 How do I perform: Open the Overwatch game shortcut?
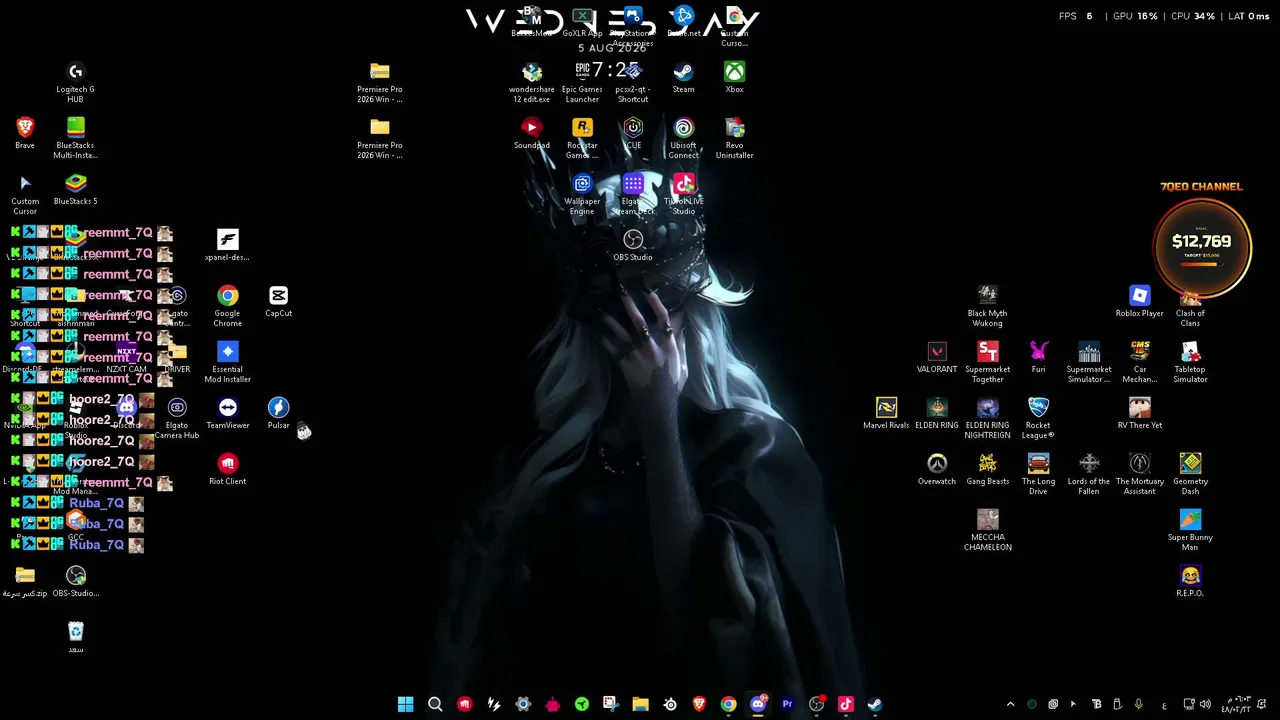point(937,464)
